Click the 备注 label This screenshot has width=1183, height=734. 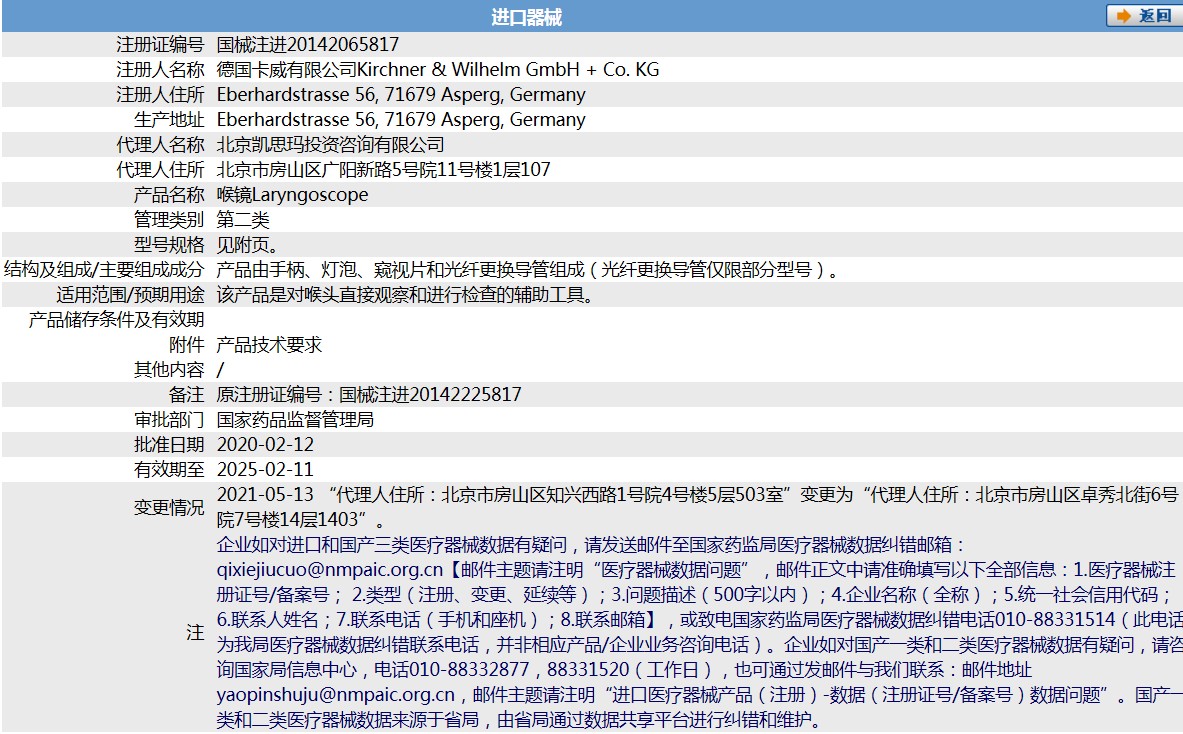click(186, 395)
